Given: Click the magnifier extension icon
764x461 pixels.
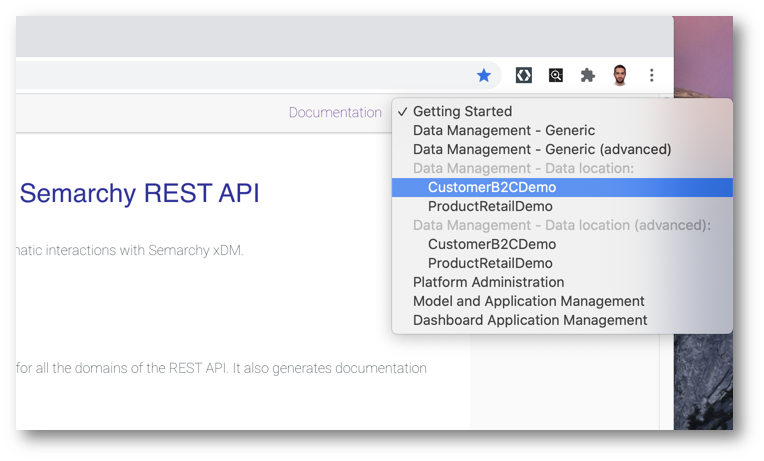Looking at the screenshot, I should click(555, 75).
